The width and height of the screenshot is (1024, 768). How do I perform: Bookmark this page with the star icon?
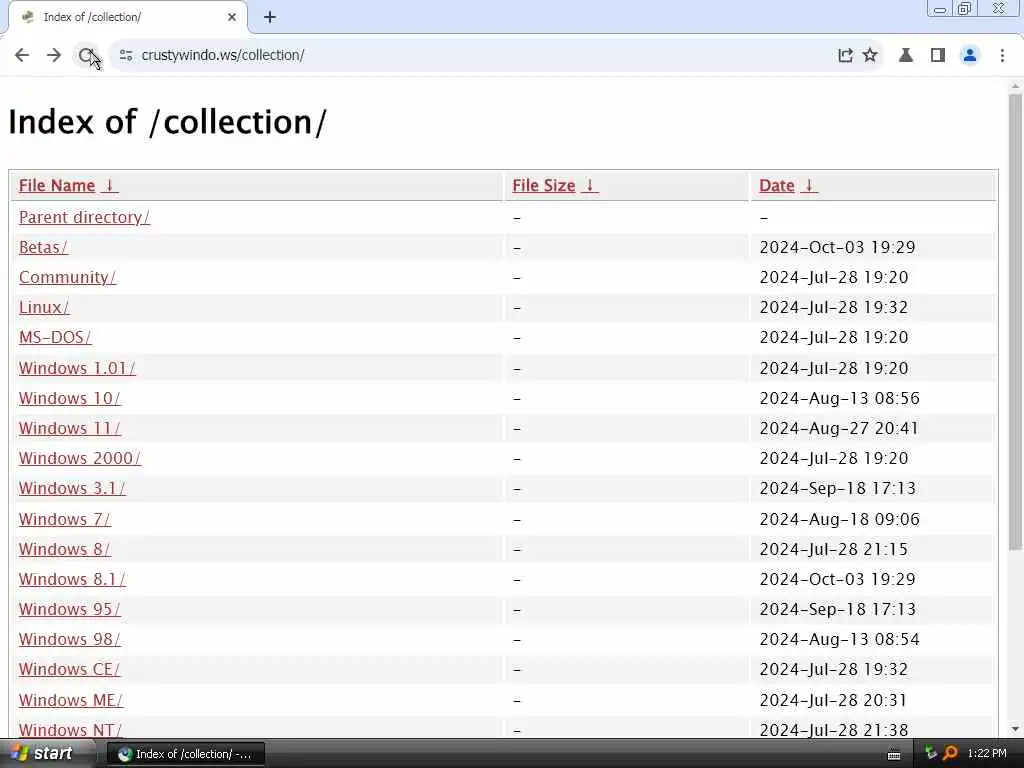[870, 56]
